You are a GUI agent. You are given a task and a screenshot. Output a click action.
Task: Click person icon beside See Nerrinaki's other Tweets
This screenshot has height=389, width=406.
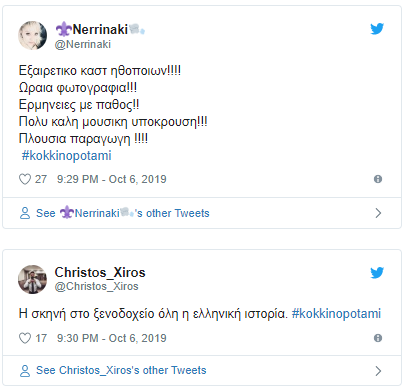(x=25, y=213)
